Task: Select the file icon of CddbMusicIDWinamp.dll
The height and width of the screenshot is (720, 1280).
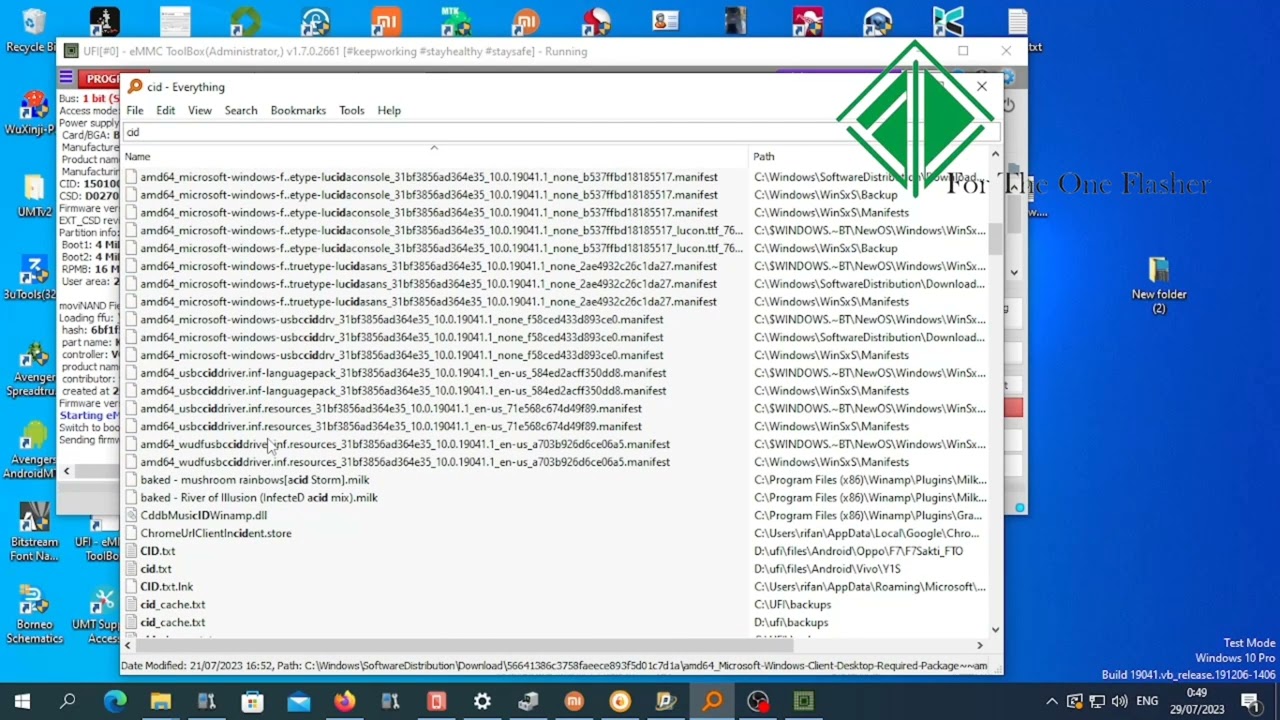Action: 130,515
